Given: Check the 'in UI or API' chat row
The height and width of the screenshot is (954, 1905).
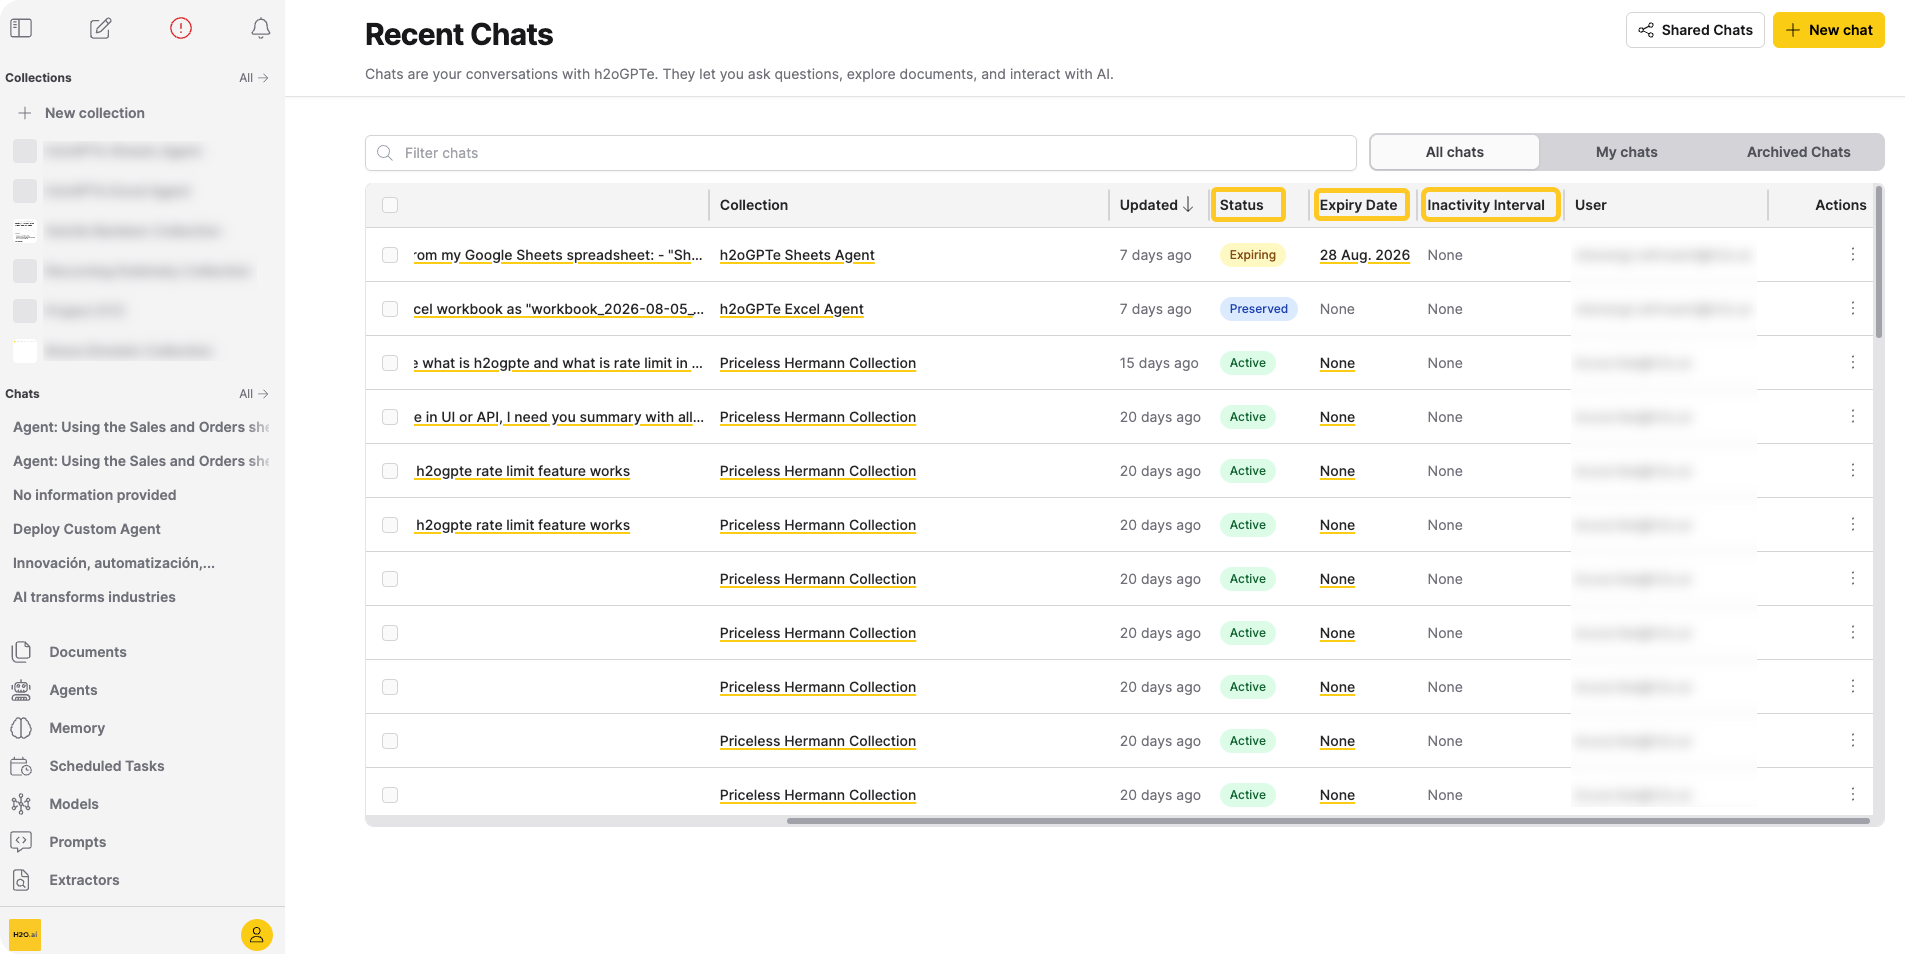Looking at the screenshot, I should click(x=390, y=417).
